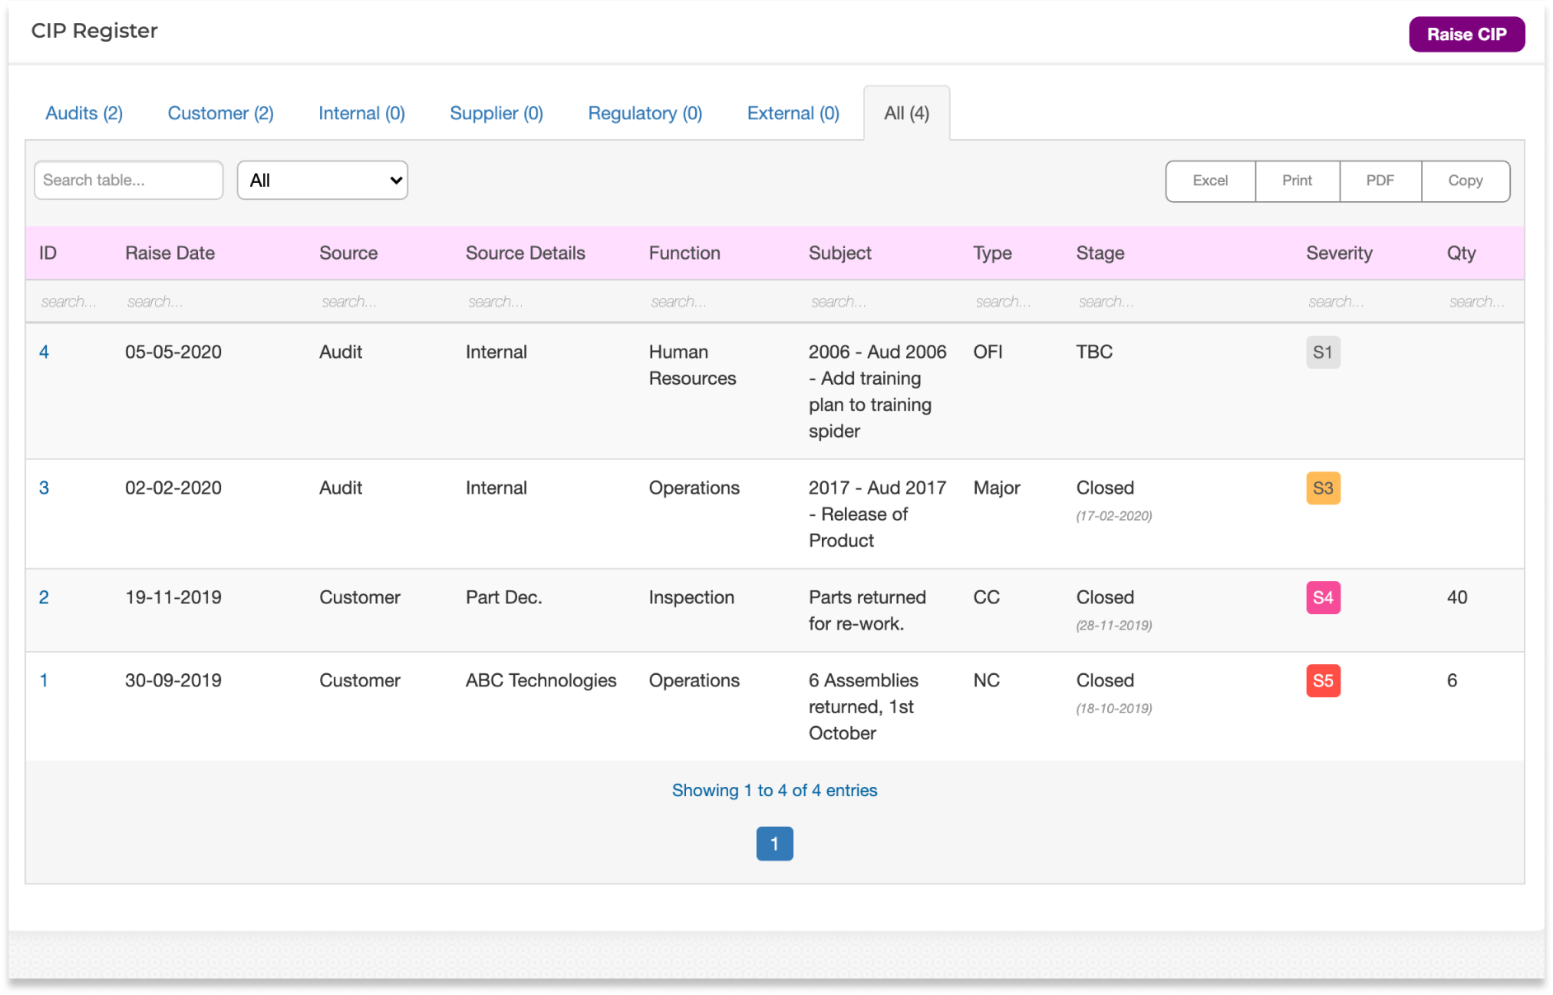Click the (28-11-2019) closed date
The image size is (1553, 995).
click(x=1114, y=625)
